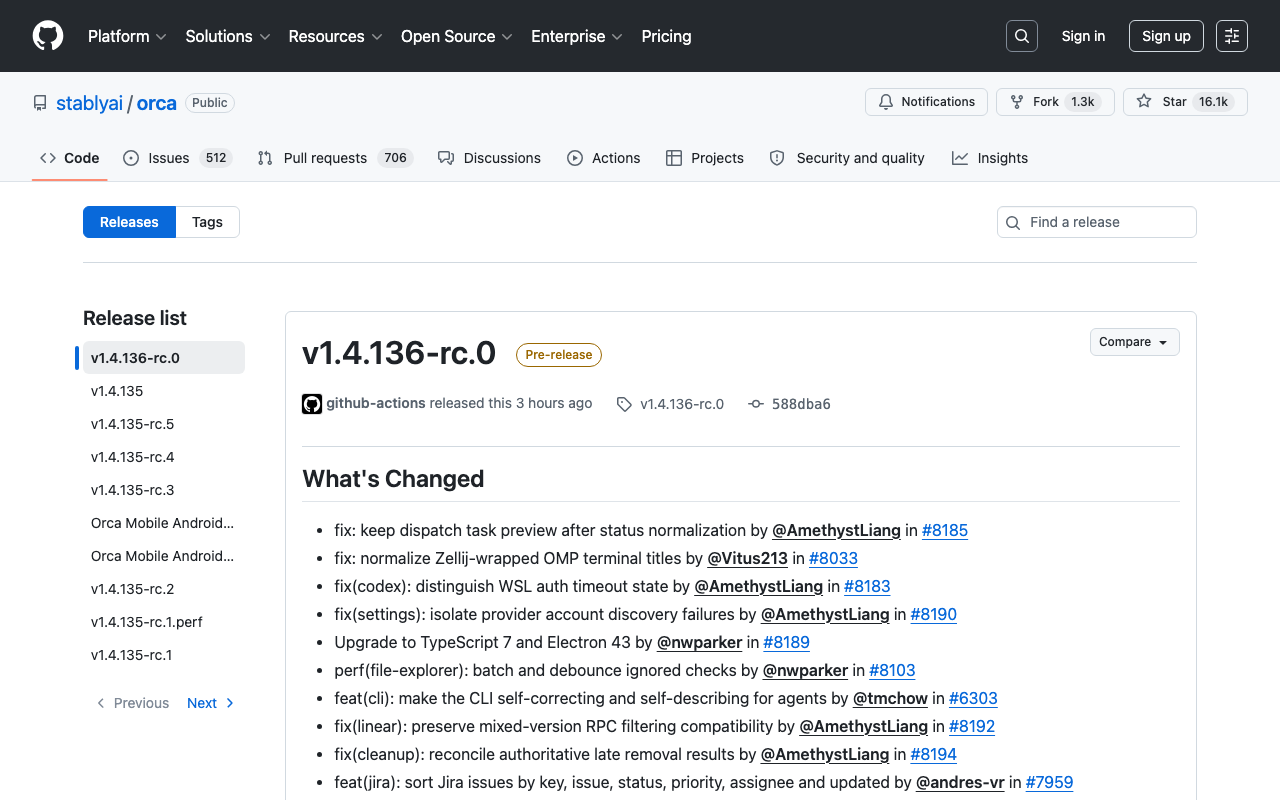Click the Star count 16.1k
The image size is (1280, 800).
click(x=1213, y=102)
